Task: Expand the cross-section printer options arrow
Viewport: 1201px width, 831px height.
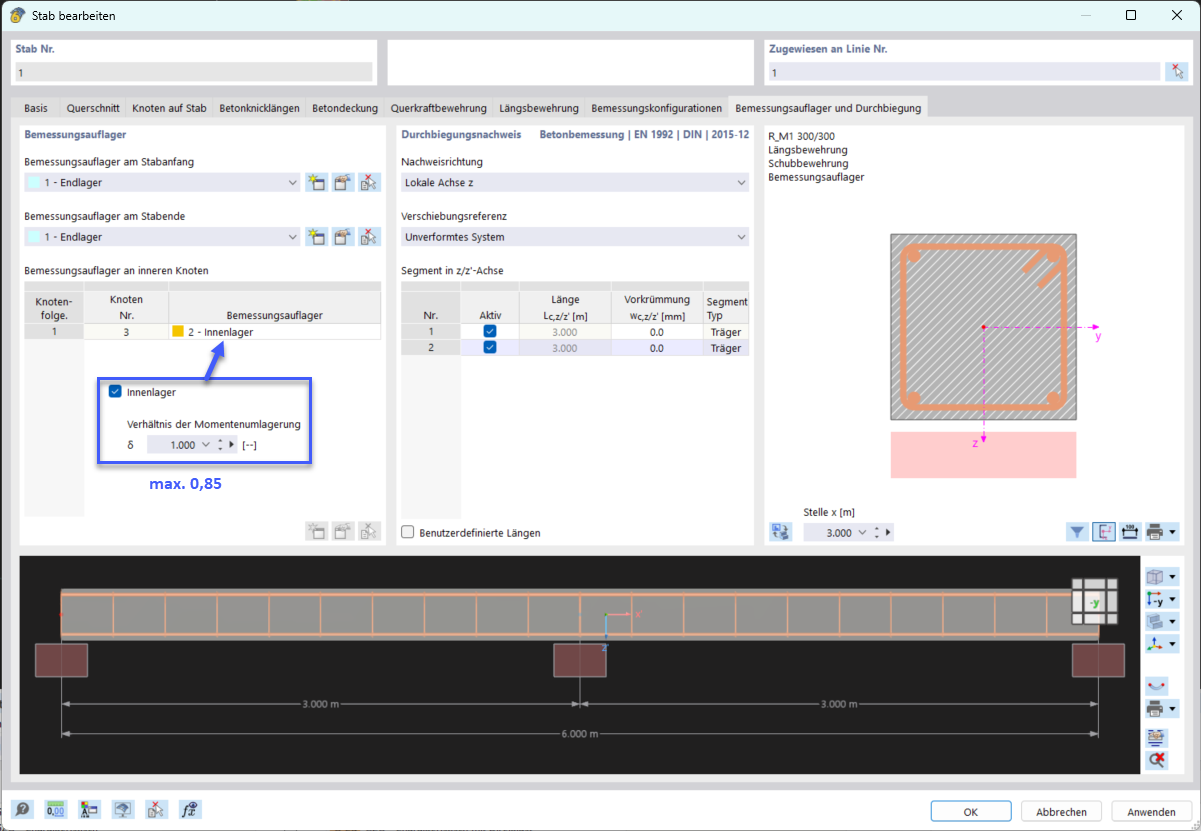Action: [x=1173, y=532]
